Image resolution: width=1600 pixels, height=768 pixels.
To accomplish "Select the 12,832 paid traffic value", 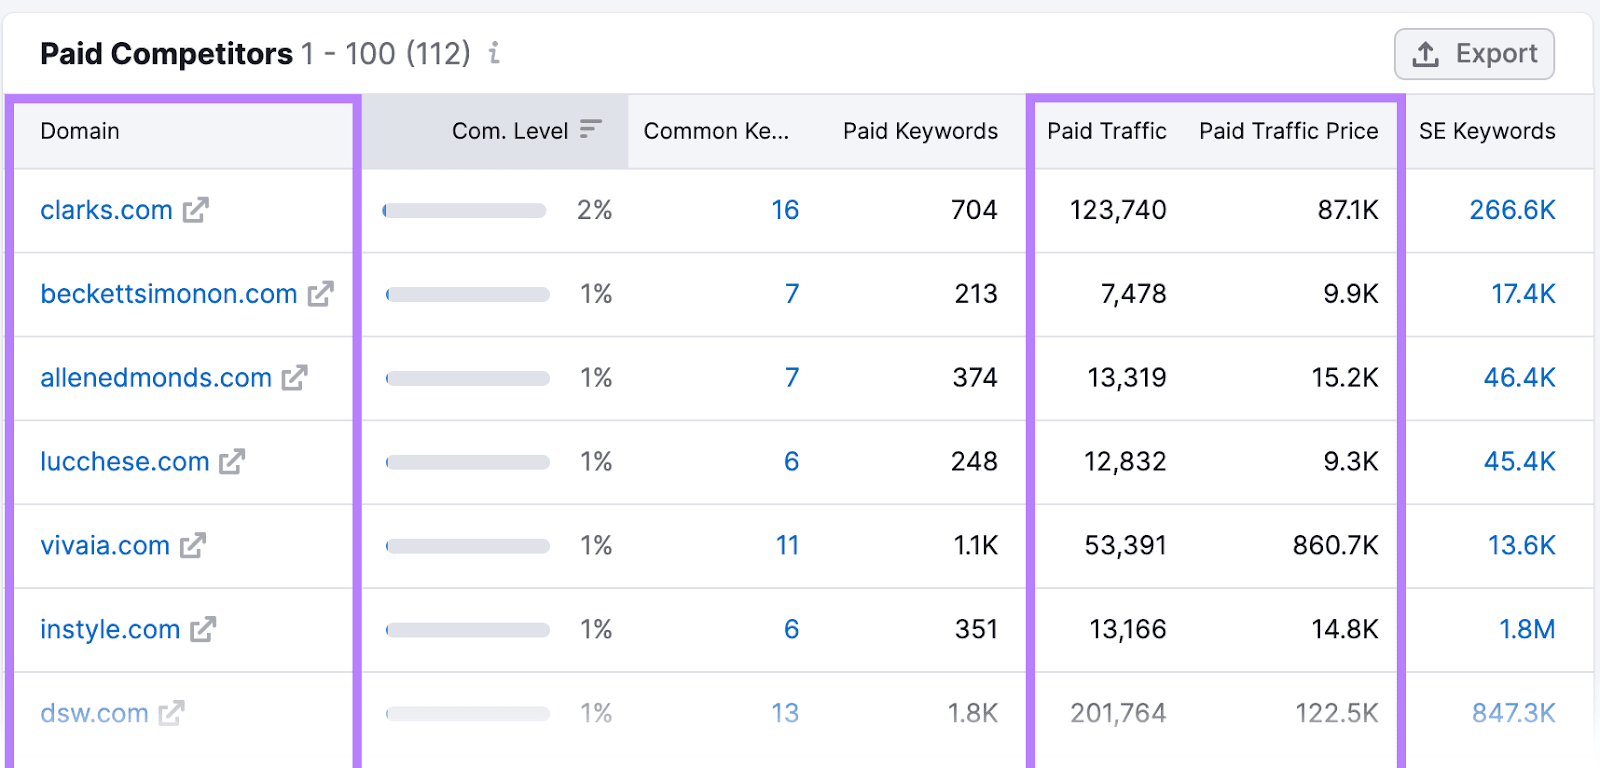I will coord(1126,462).
